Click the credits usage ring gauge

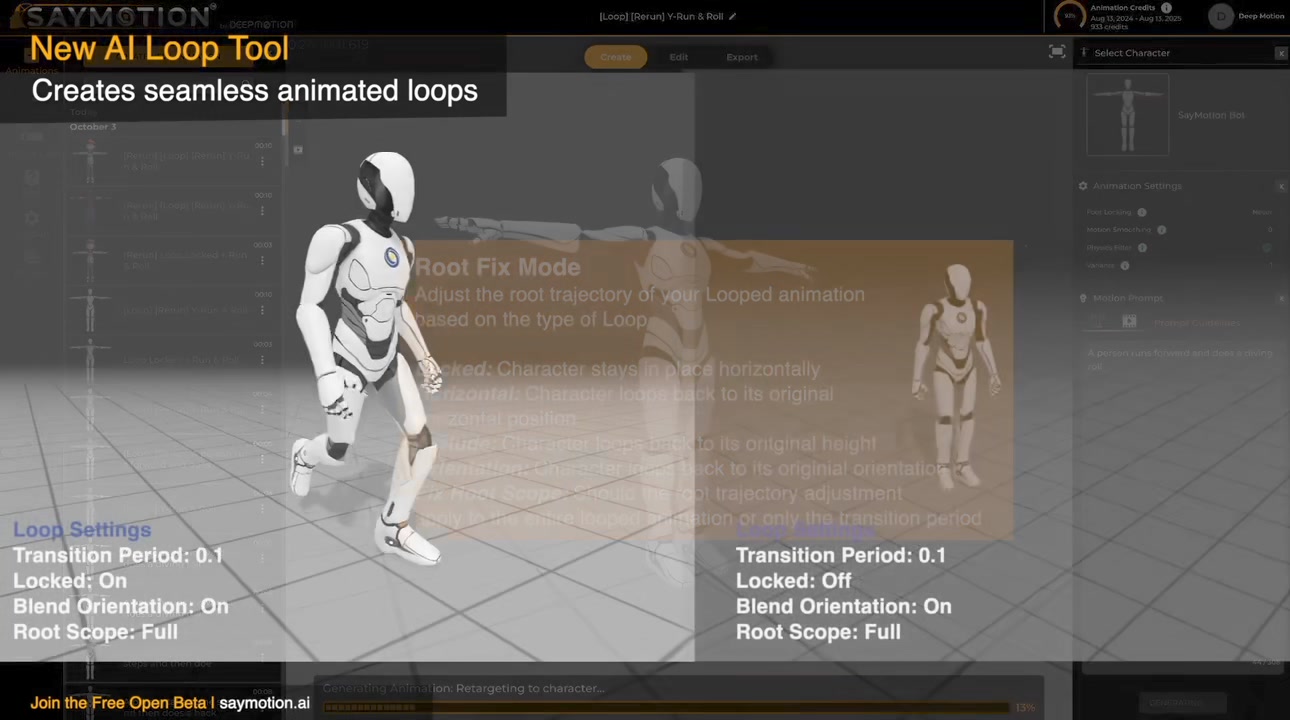click(x=1069, y=16)
